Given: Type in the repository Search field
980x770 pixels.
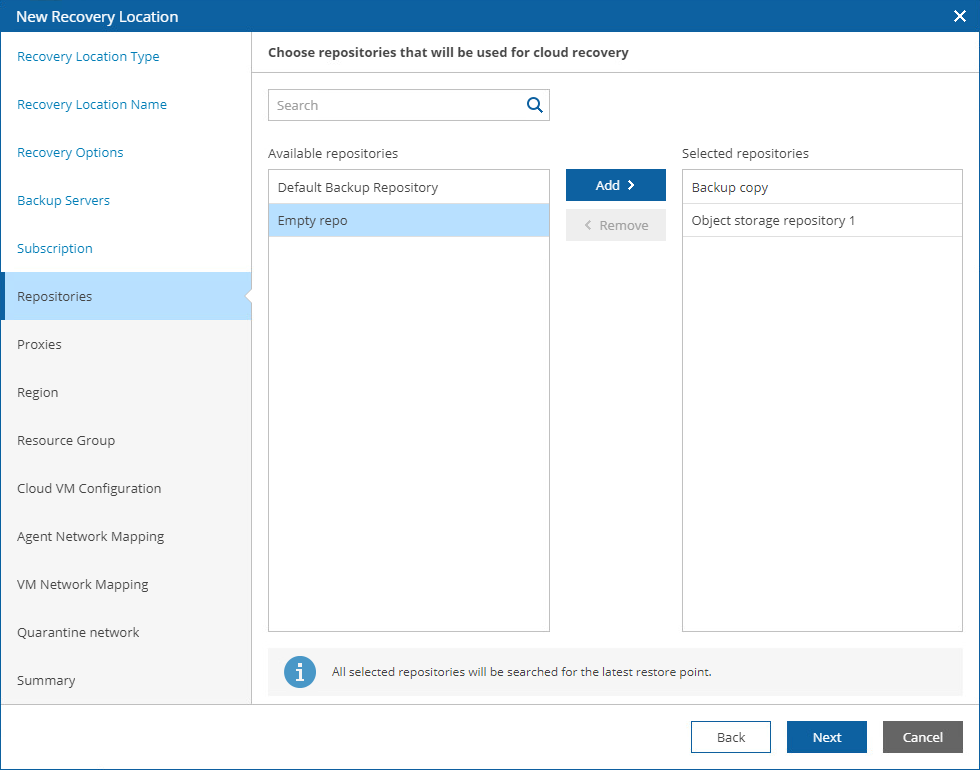Looking at the screenshot, I should pyautogui.click(x=395, y=105).
